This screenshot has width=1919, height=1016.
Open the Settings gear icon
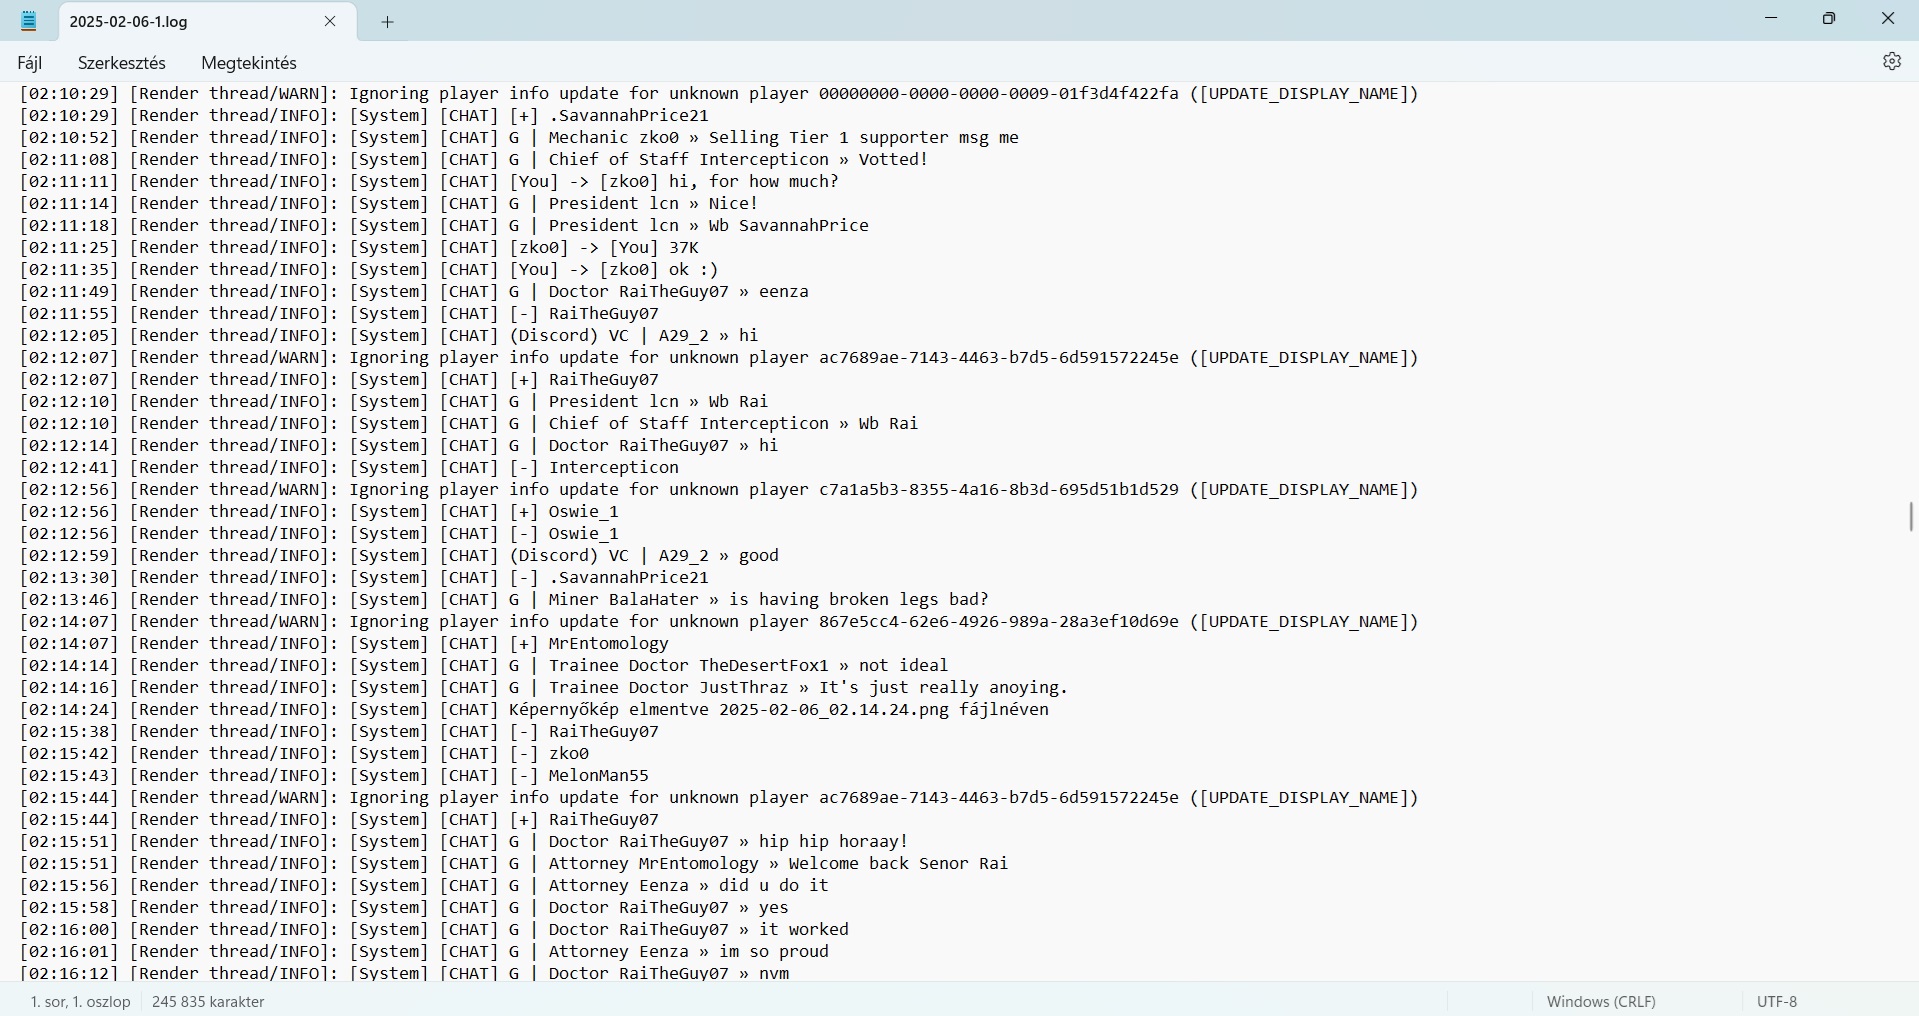click(x=1891, y=62)
